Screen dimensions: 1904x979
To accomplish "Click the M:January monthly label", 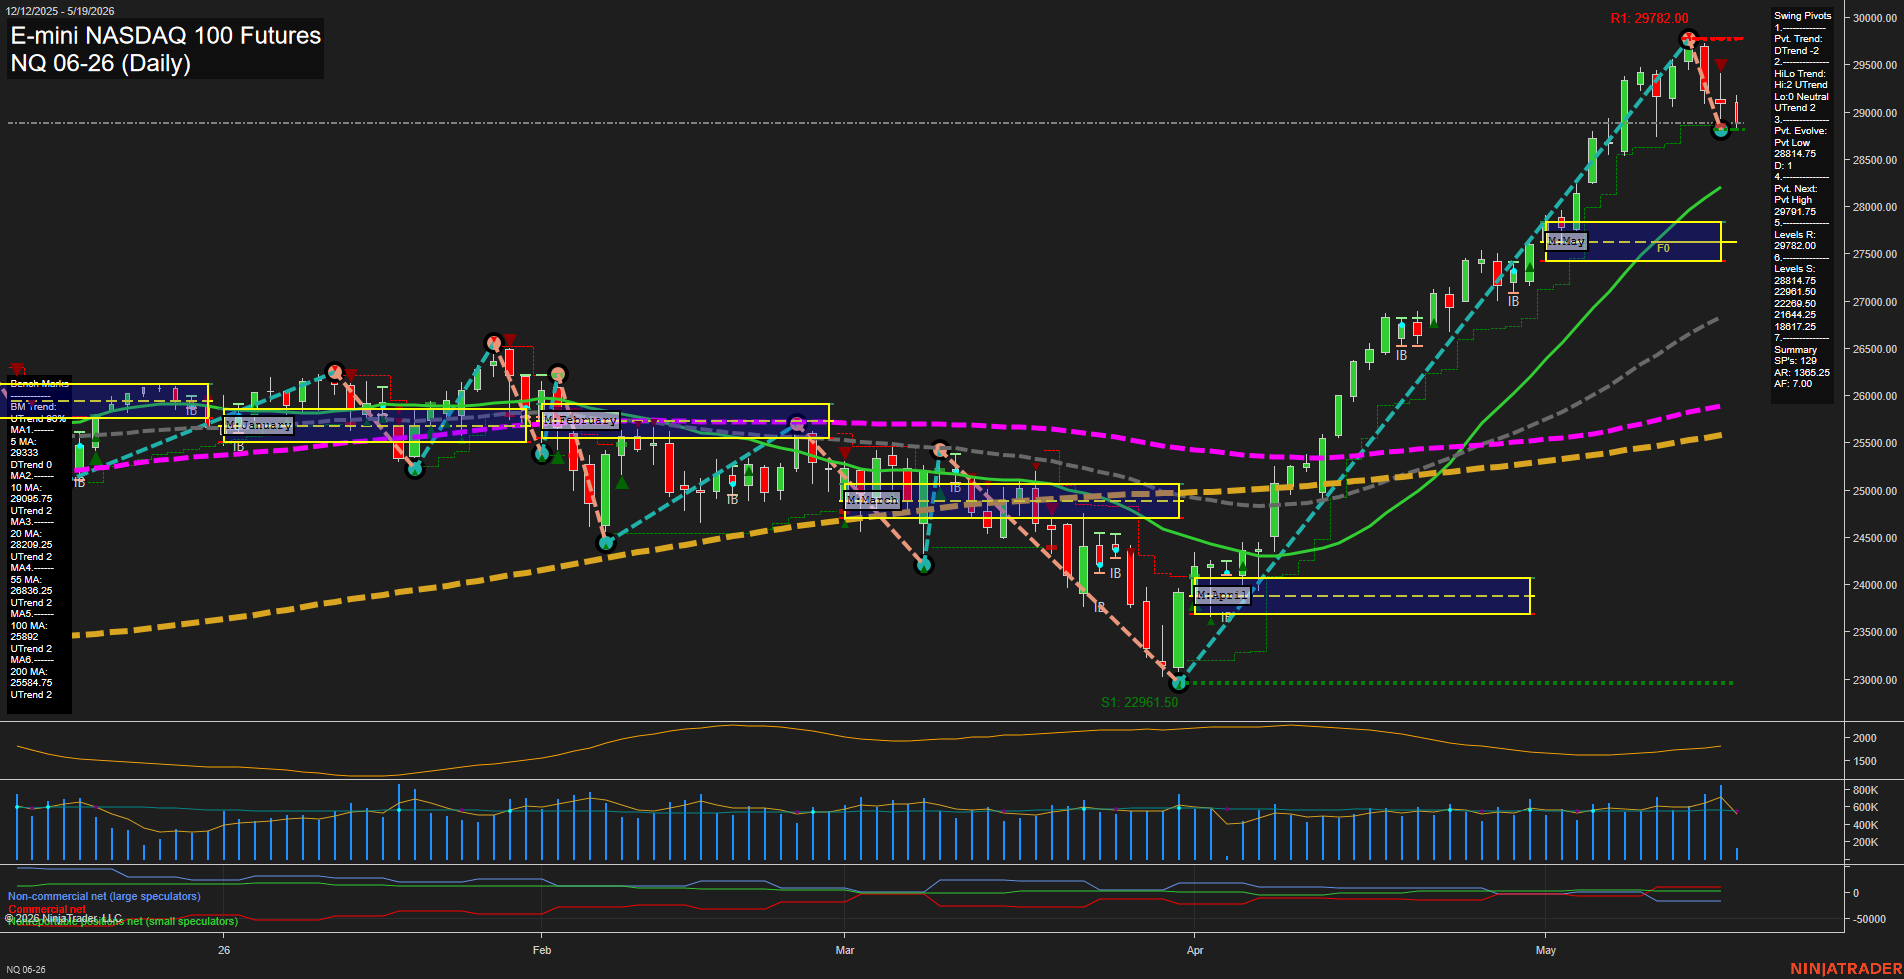I will pyautogui.click(x=259, y=425).
